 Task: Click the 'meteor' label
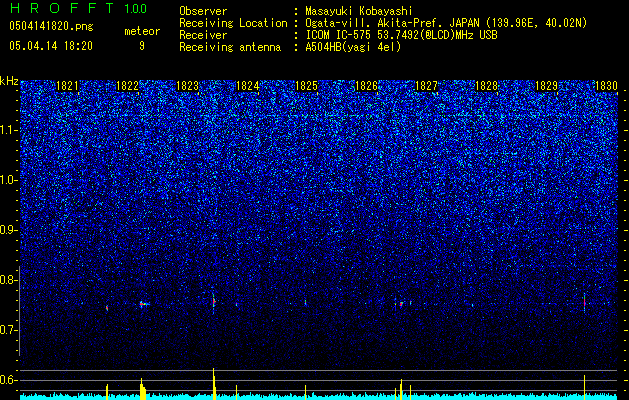tap(142, 31)
